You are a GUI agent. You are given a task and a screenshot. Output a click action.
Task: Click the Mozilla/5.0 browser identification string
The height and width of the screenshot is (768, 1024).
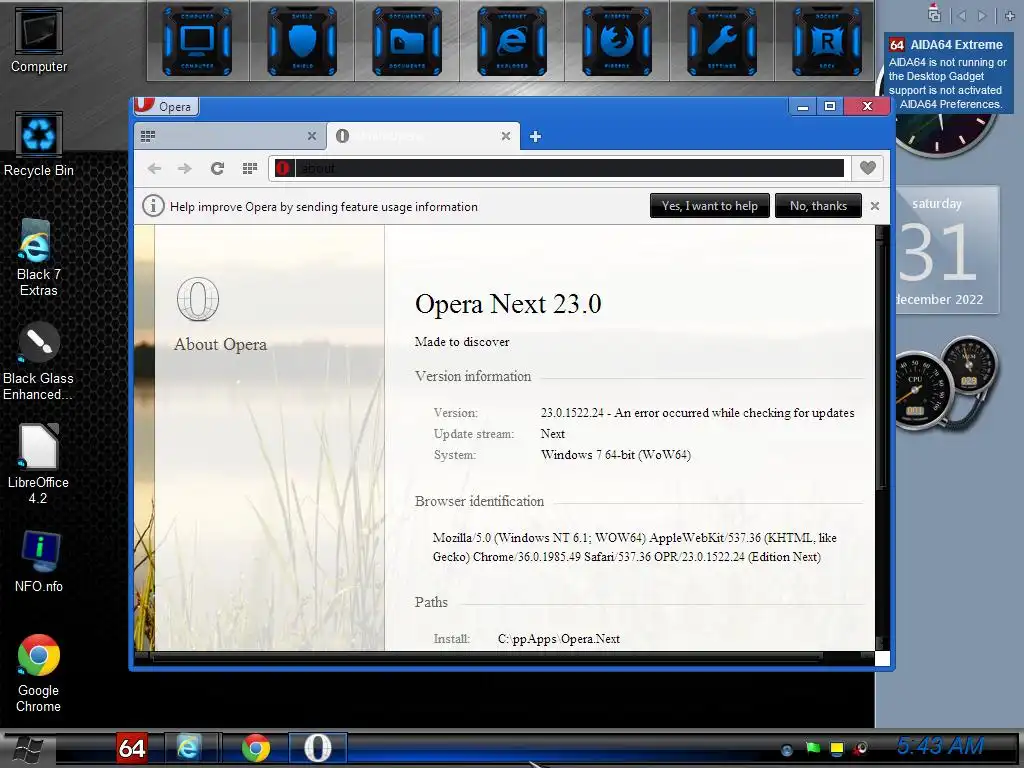pyautogui.click(x=634, y=547)
